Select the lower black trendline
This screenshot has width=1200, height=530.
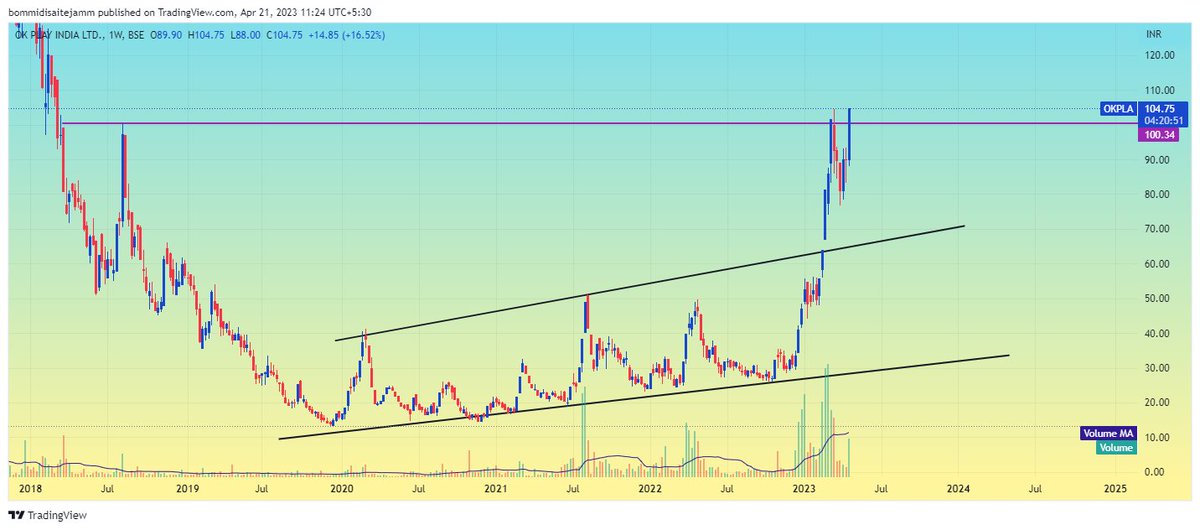pos(644,397)
